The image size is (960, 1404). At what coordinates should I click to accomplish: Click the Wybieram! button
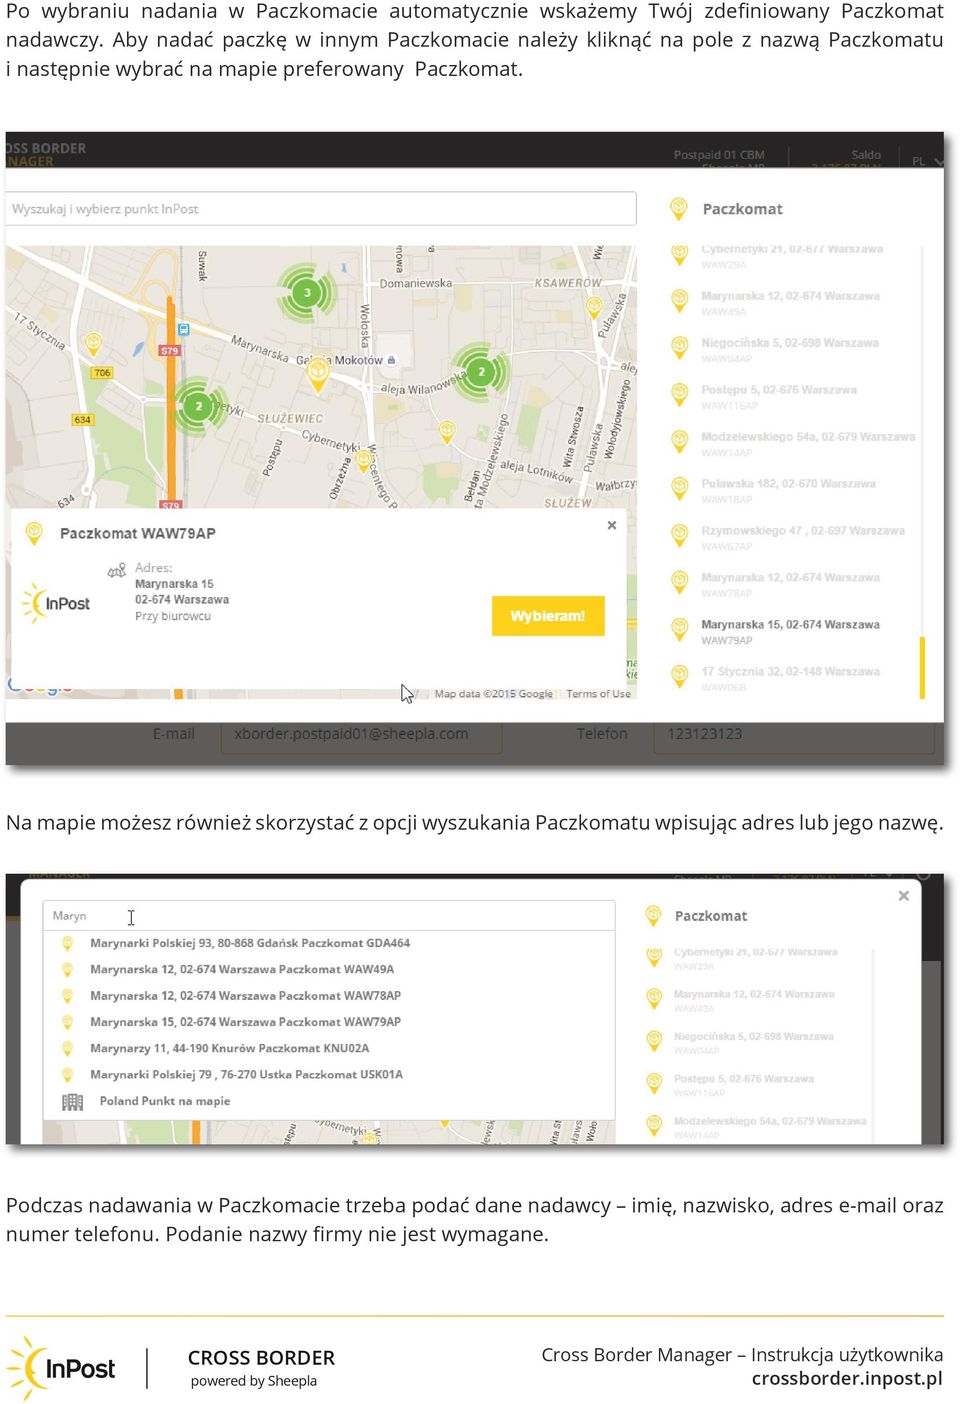click(548, 616)
